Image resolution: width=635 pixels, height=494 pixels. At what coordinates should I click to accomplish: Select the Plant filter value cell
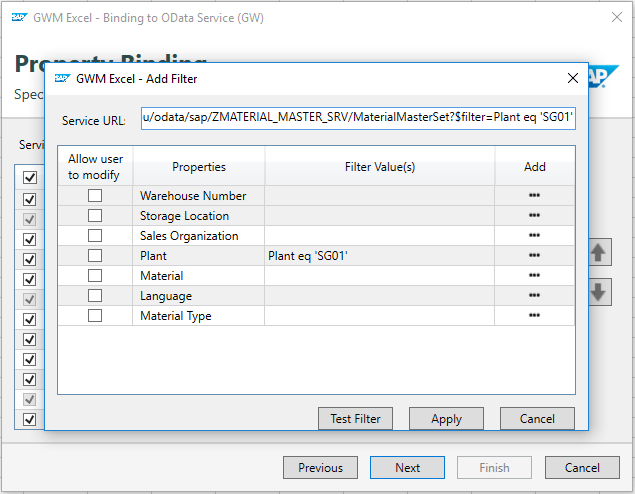point(379,256)
